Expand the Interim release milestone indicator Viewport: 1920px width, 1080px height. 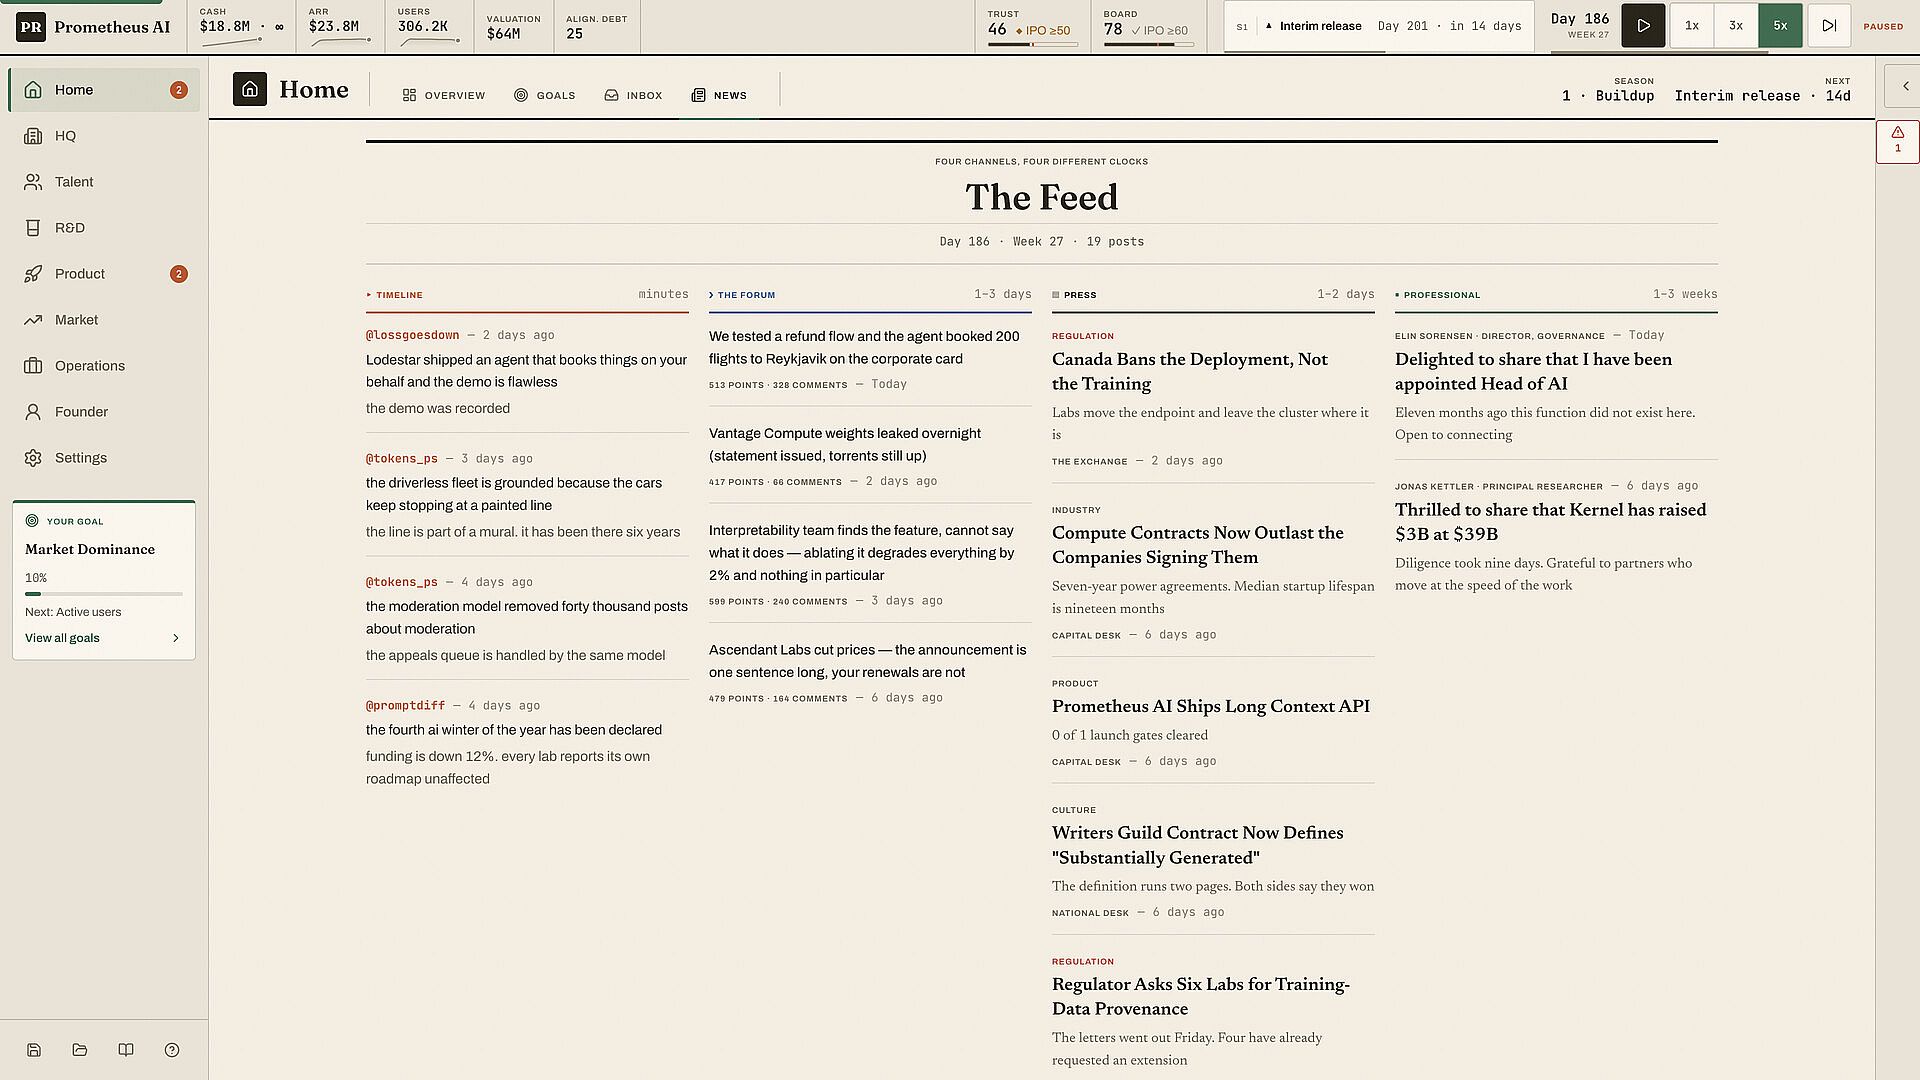pos(1379,26)
